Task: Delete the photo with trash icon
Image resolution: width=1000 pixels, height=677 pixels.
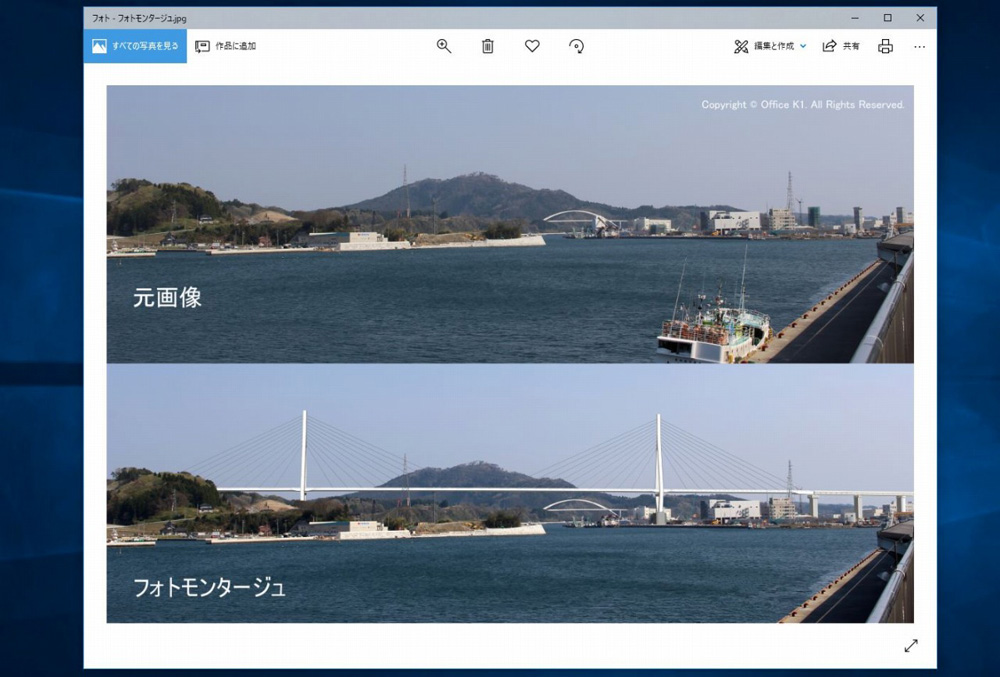Action: pyautogui.click(x=487, y=46)
